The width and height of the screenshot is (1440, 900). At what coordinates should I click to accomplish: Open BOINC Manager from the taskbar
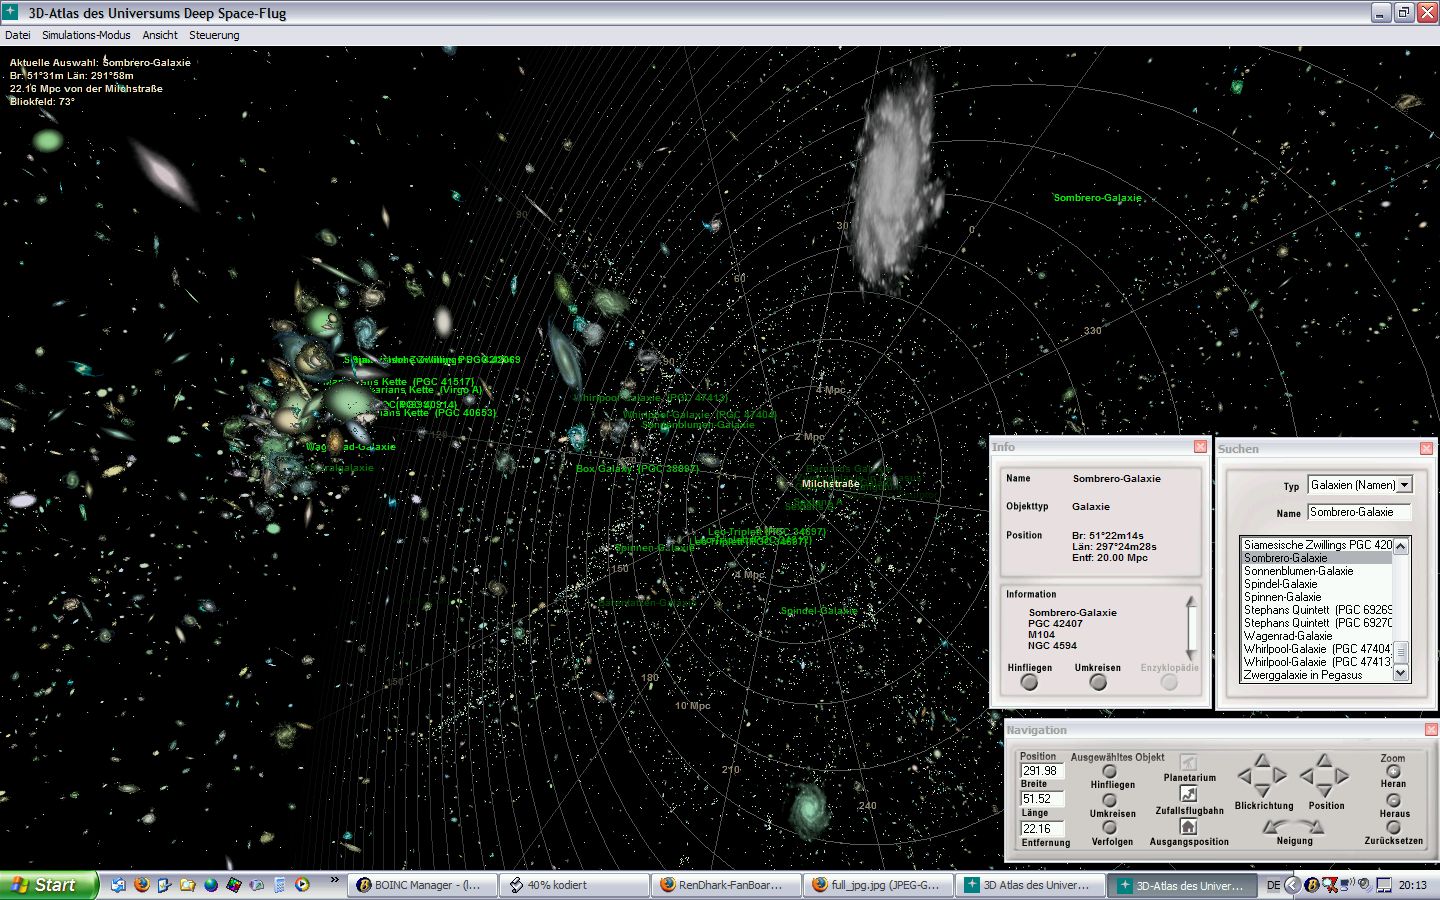point(418,885)
